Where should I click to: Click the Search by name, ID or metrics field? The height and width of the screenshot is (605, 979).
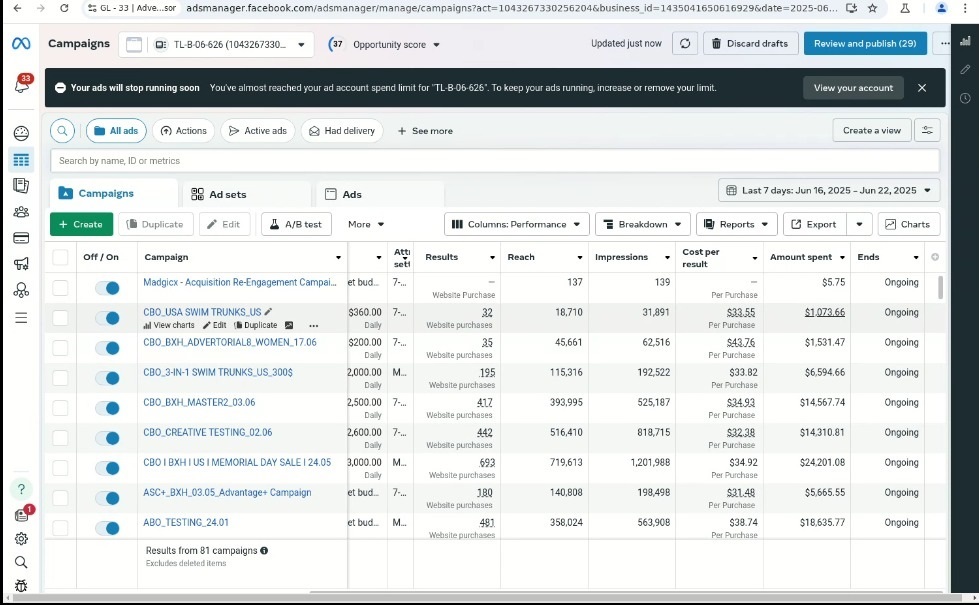pos(494,161)
